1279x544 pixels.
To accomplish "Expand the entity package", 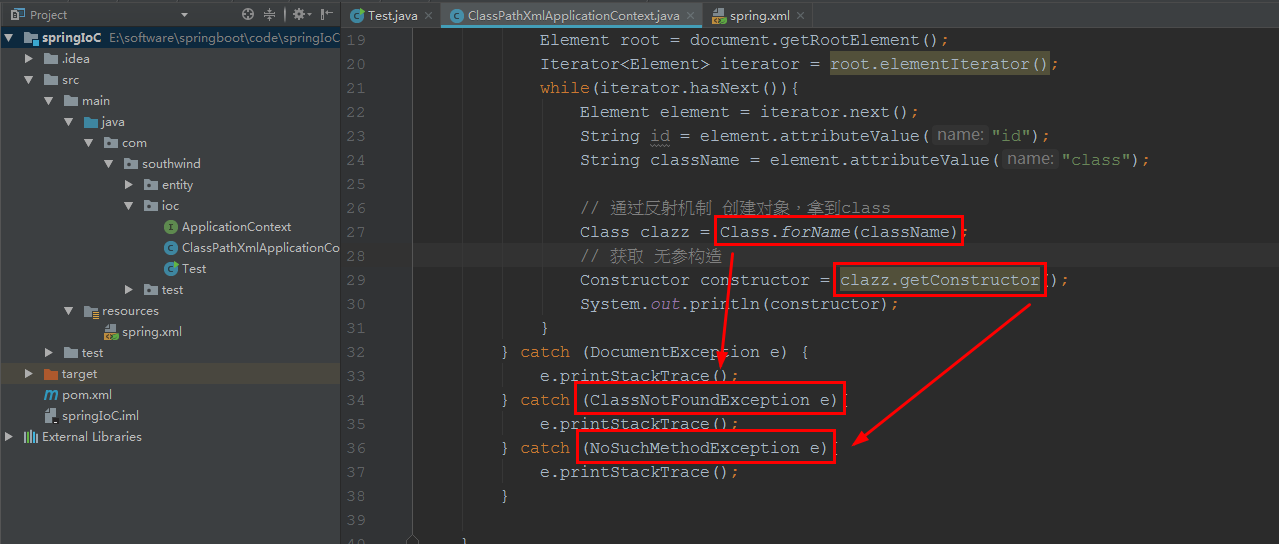I will pos(129,185).
